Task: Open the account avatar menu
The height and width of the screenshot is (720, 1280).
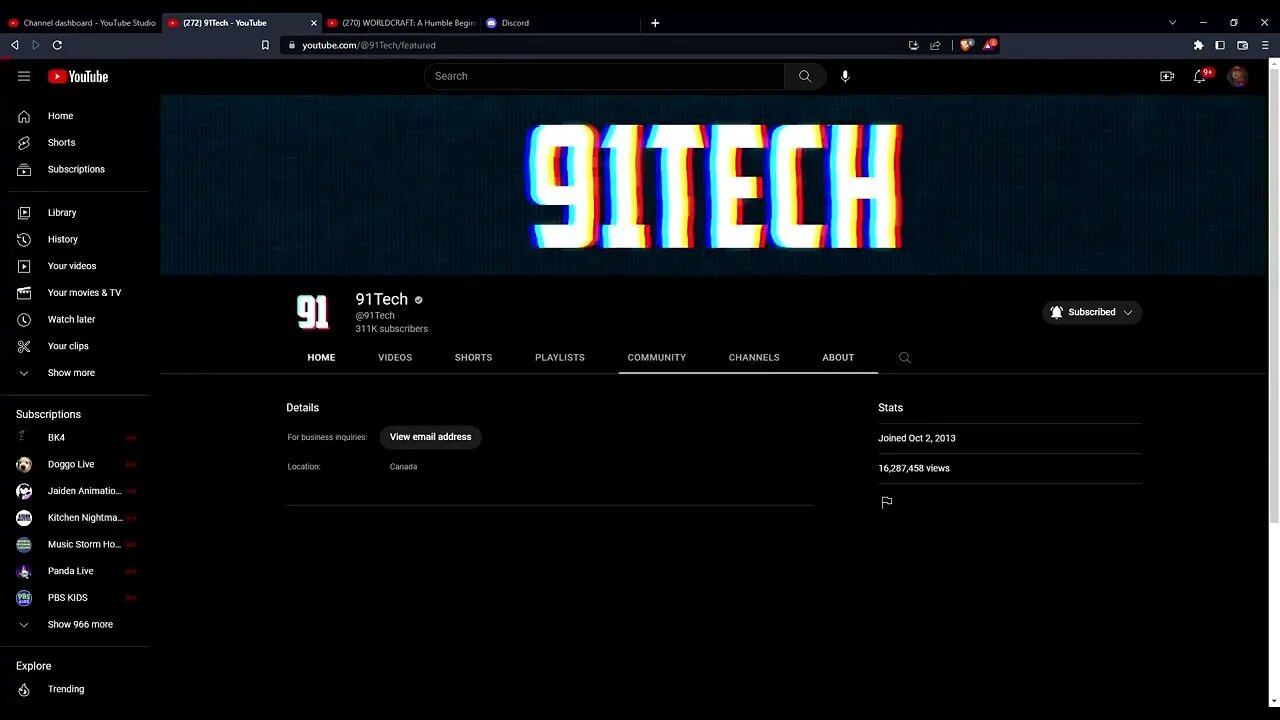Action: [x=1238, y=76]
